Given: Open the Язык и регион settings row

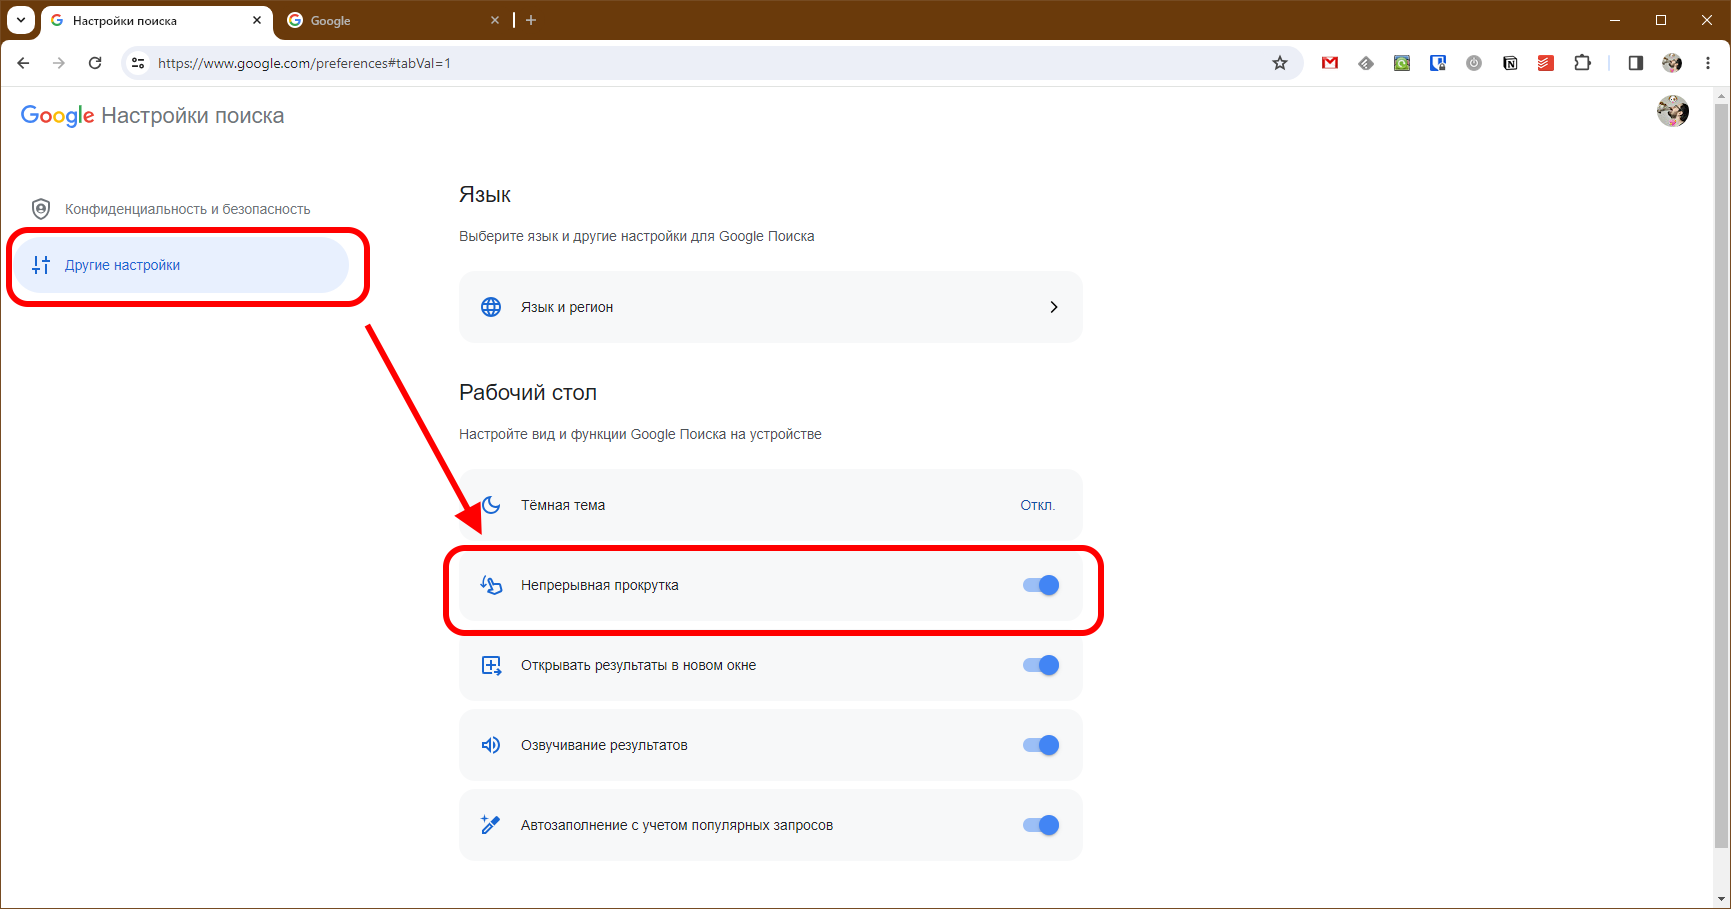Looking at the screenshot, I should [770, 307].
